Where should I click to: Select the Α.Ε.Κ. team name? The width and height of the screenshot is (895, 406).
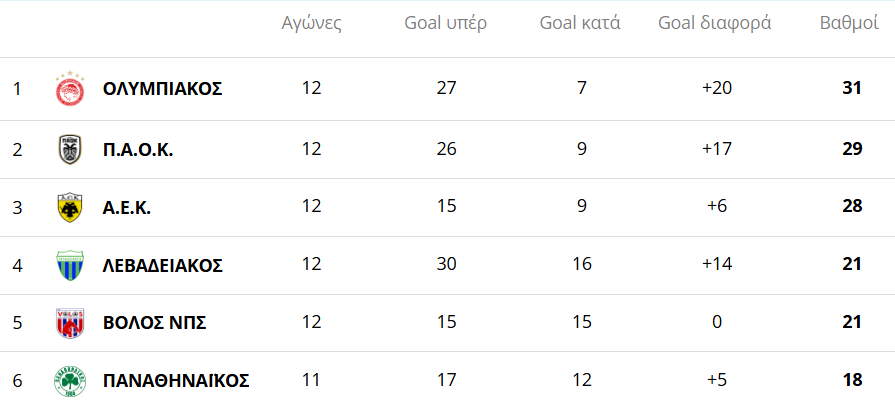coord(127,207)
